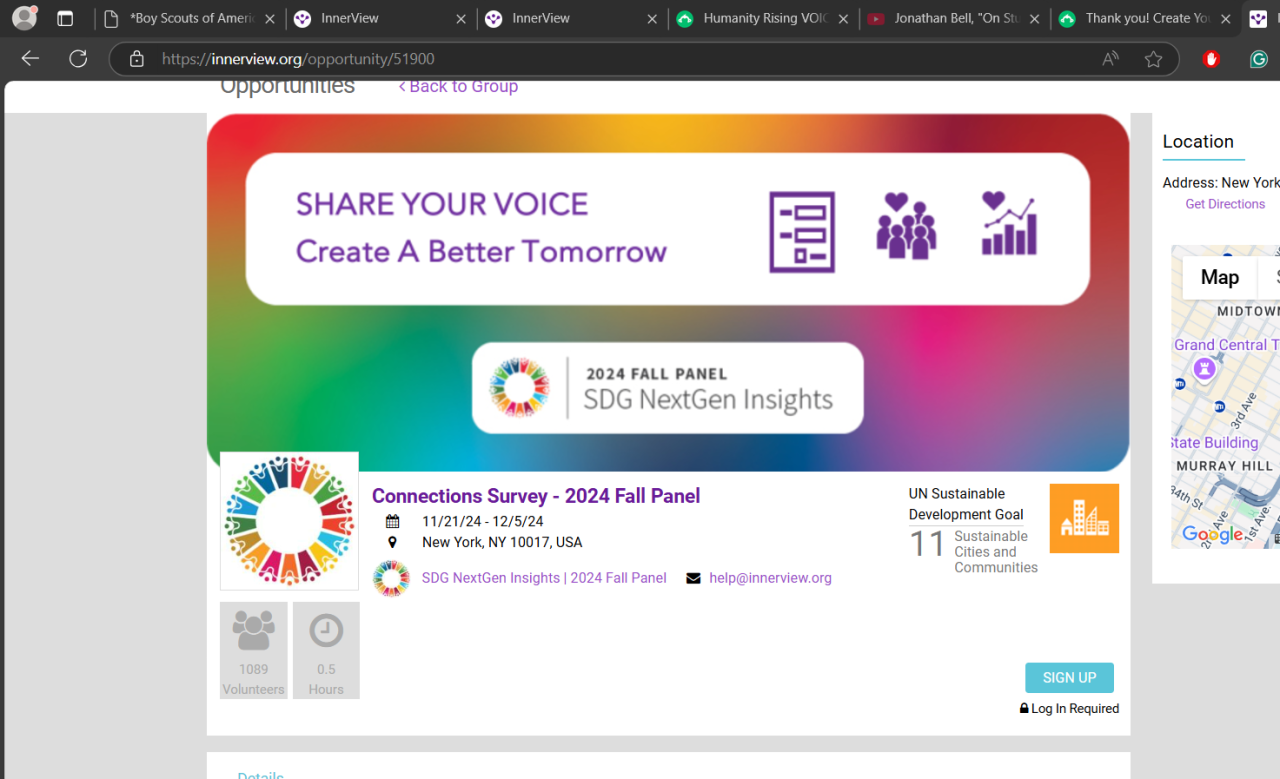Email help@innerview.org via the link
Viewport: 1280px width, 779px height.
tap(770, 578)
